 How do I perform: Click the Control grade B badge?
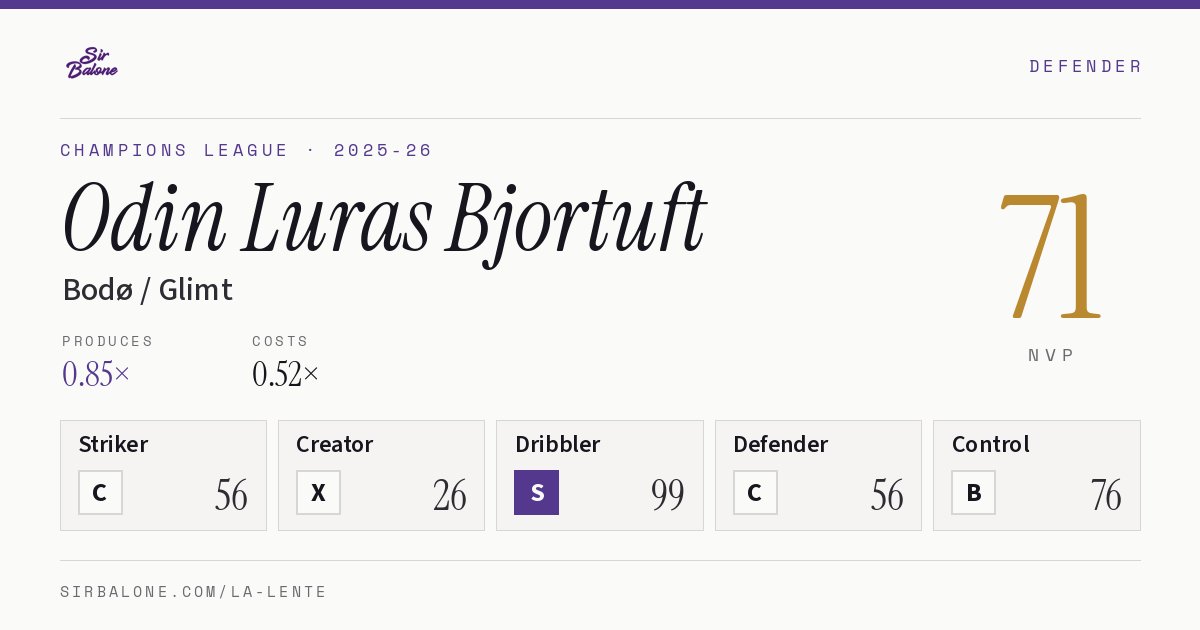point(973,492)
